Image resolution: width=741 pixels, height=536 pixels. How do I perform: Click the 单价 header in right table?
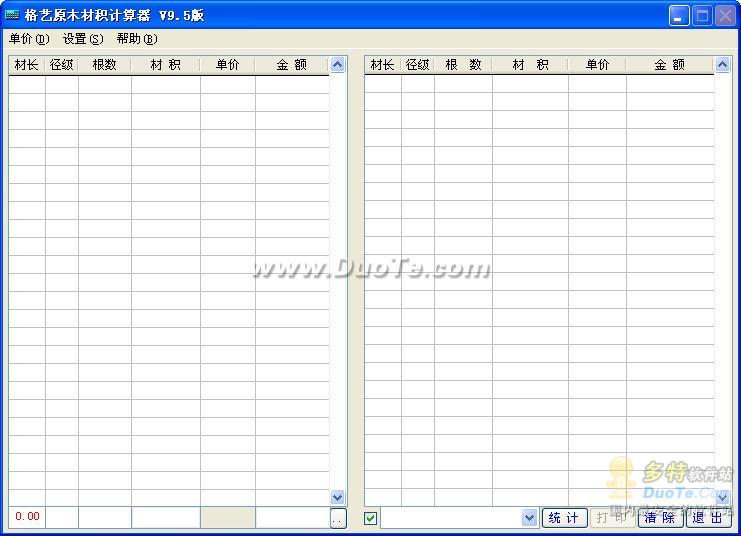point(597,65)
